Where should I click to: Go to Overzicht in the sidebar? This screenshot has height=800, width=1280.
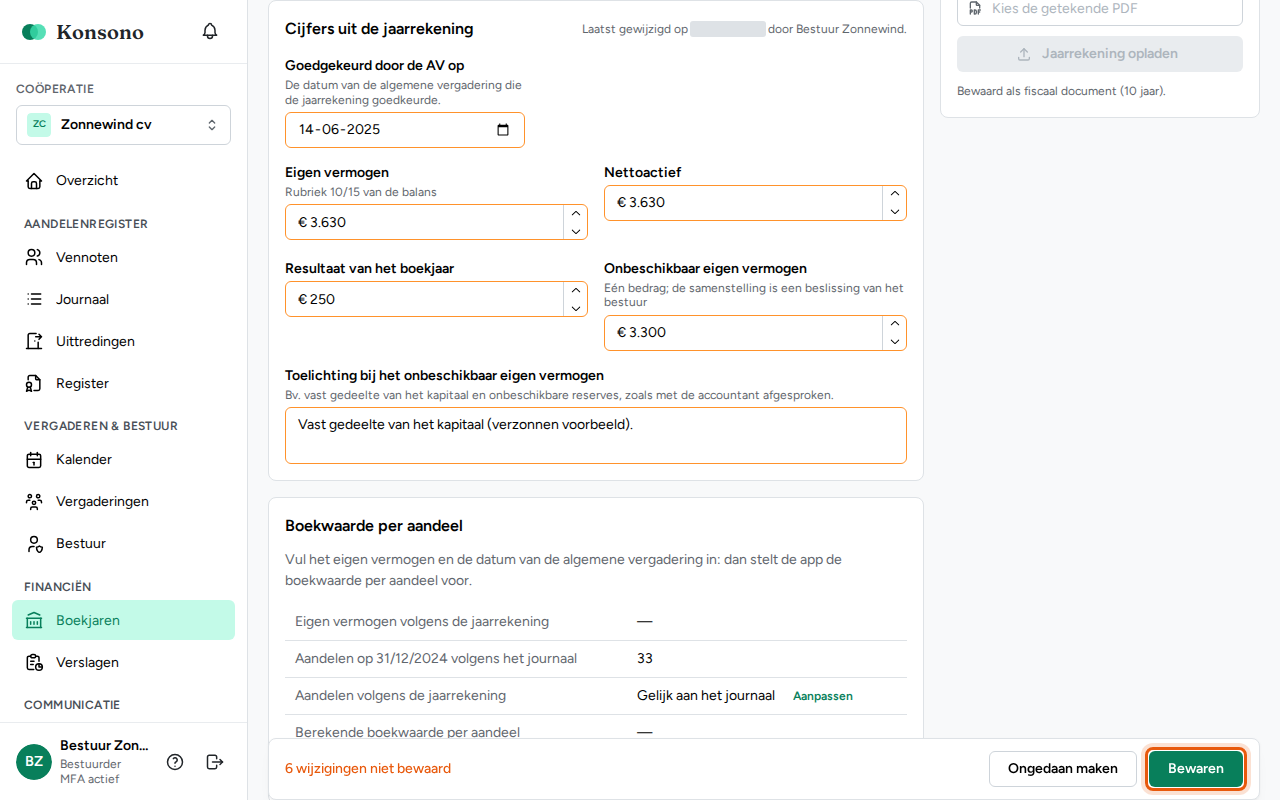123,181
